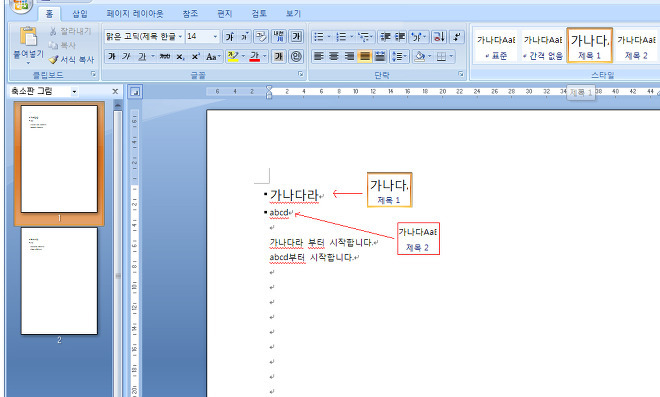Select 서식 복사 format painter brush
Screen dimensions: 660x397
click(x=53, y=60)
